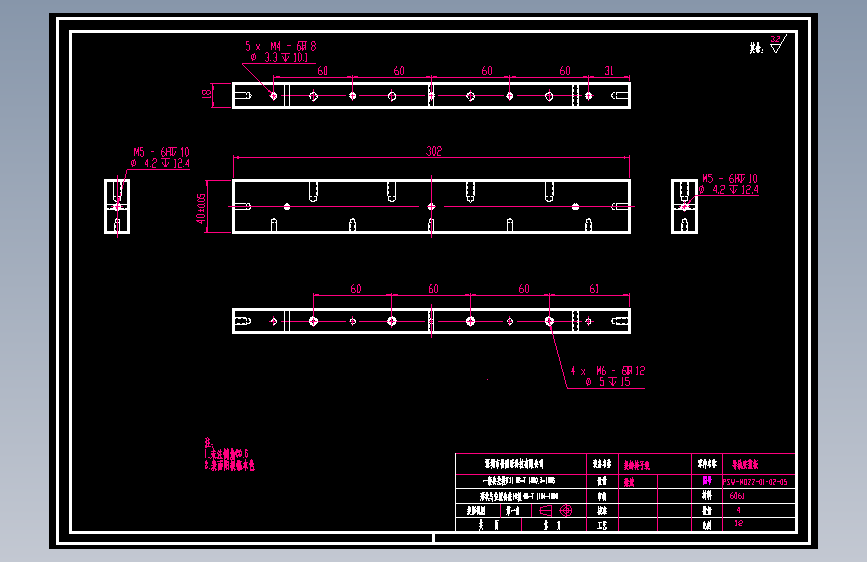867x562 pixels.
Task: Select the magenta notes block at the lower left
Action: coord(229,454)
